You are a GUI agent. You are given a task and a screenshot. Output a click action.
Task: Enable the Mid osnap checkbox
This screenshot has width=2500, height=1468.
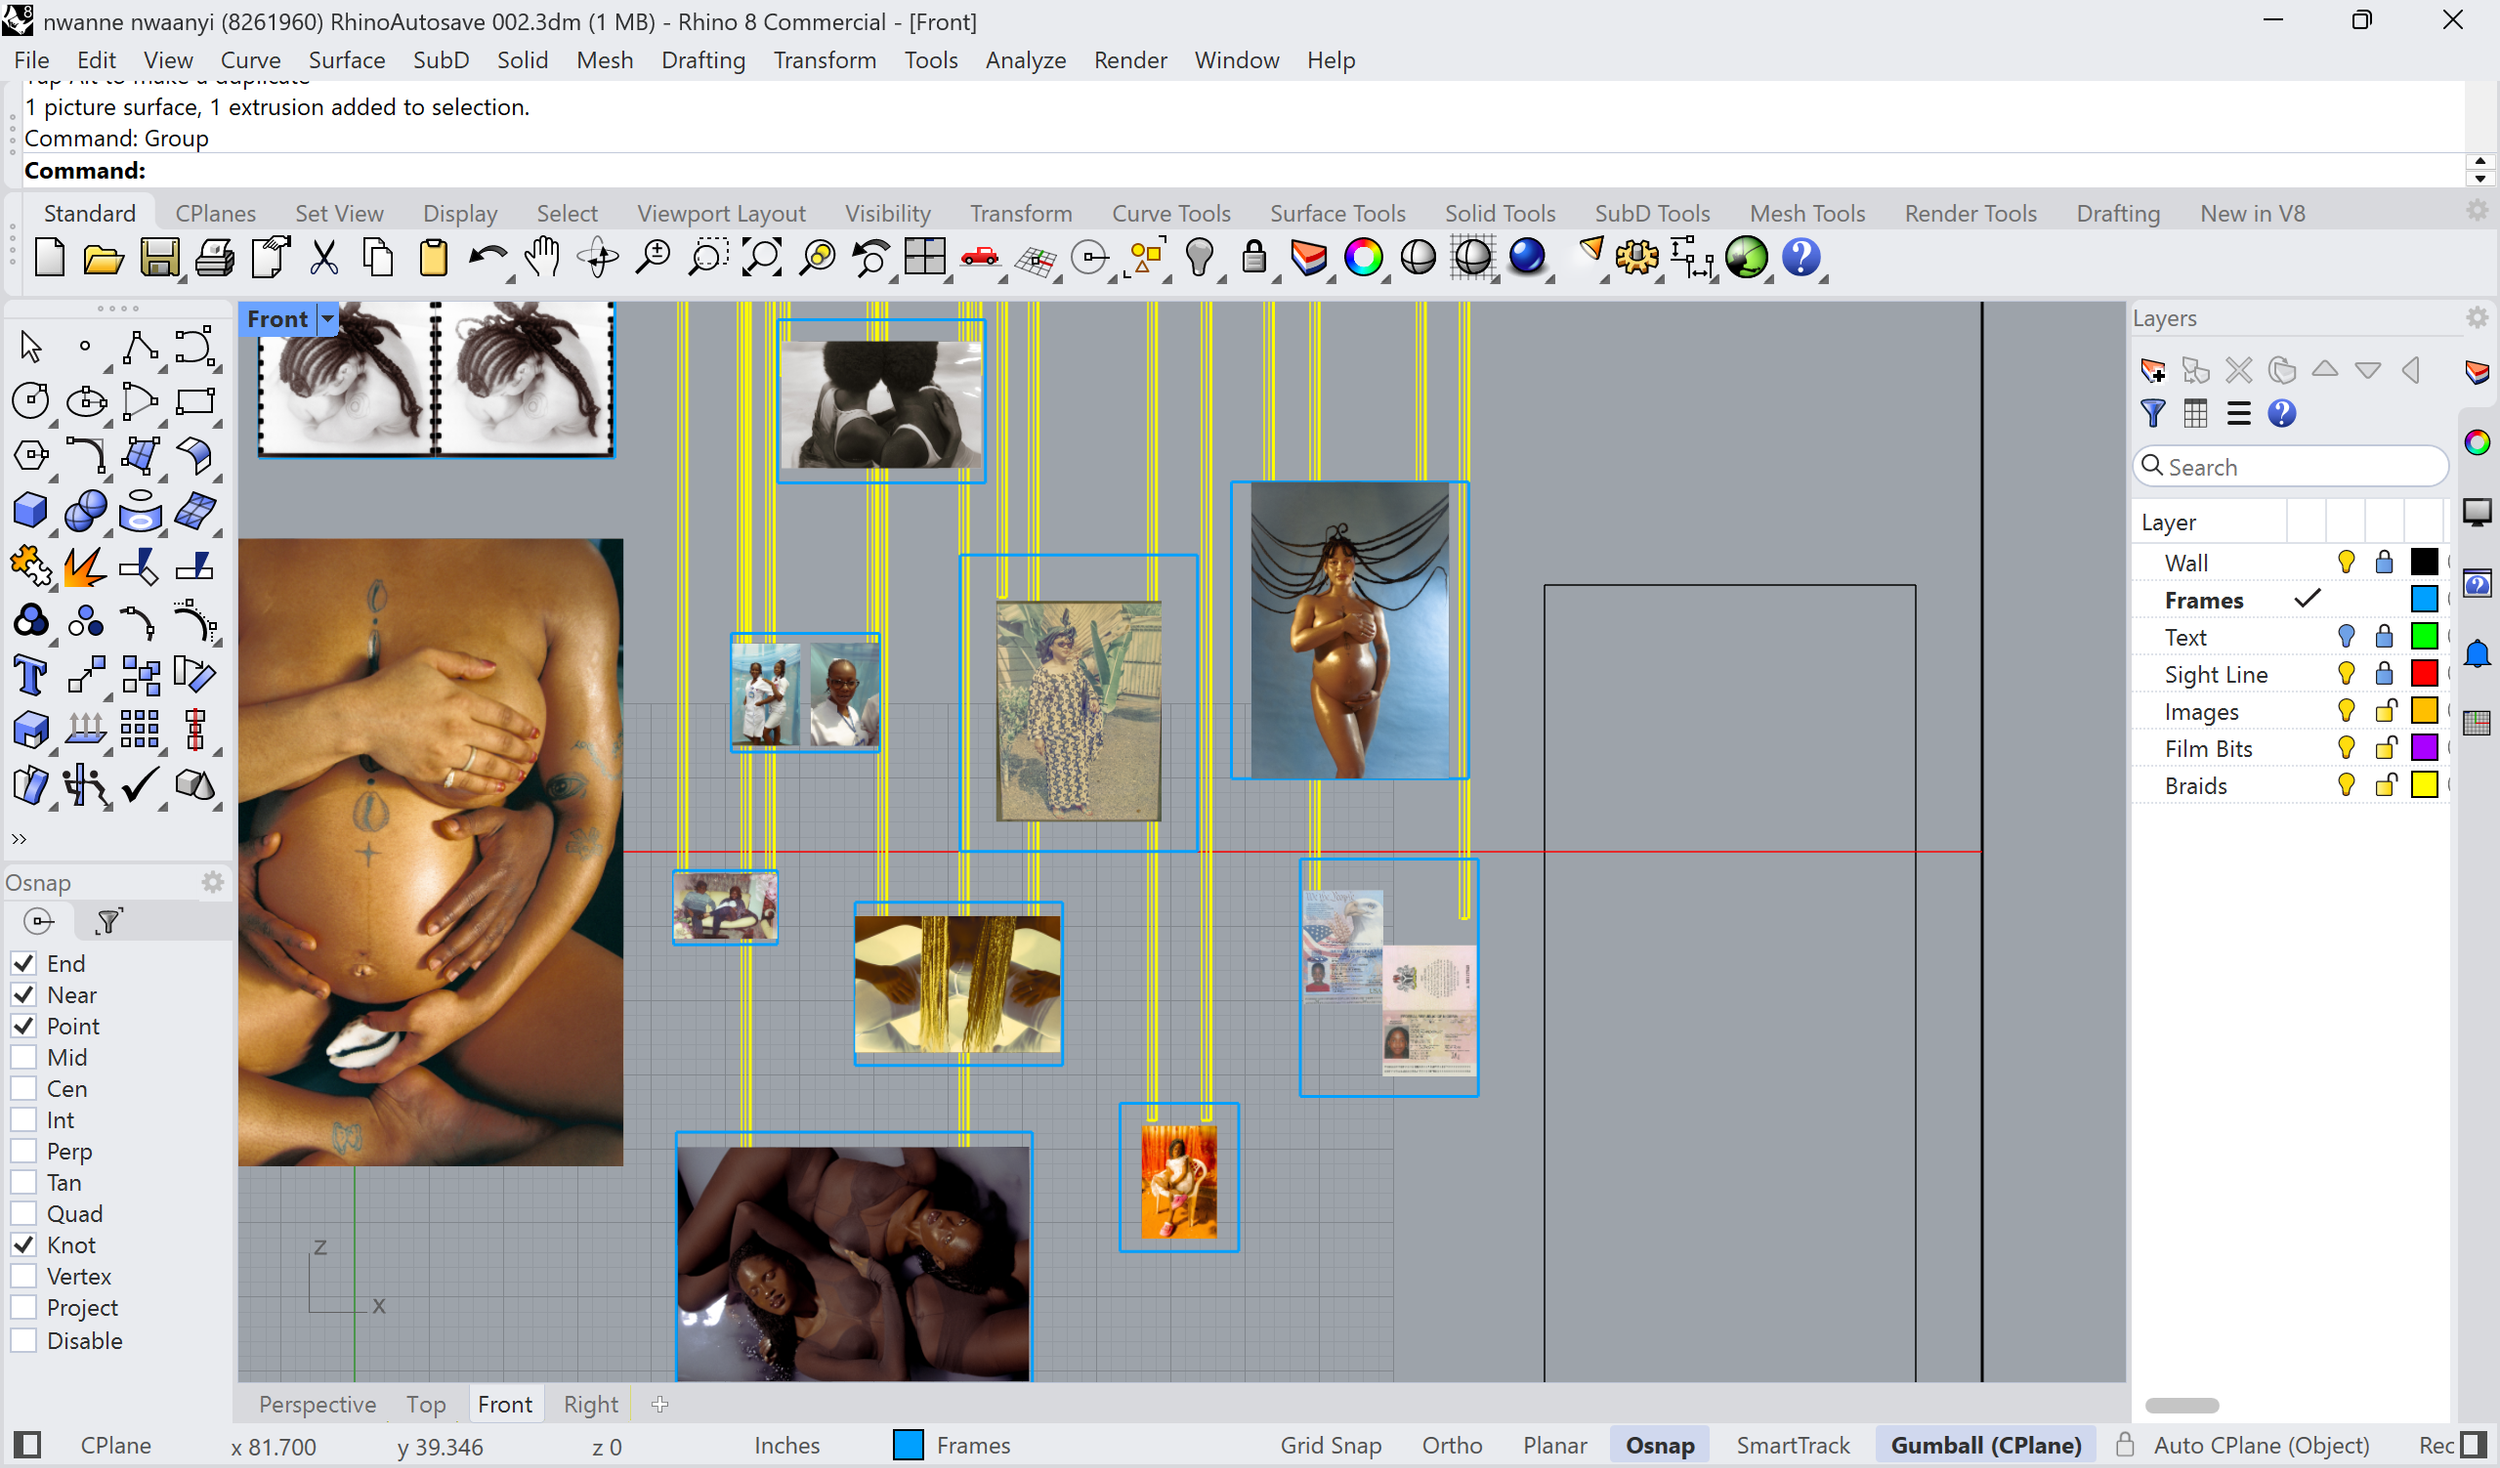pyautogui.click(x=24, y=1058)
